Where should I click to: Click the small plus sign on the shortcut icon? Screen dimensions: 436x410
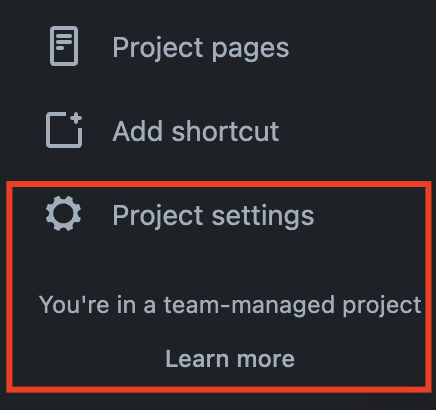pyautogui.click(x=76, y=118)
